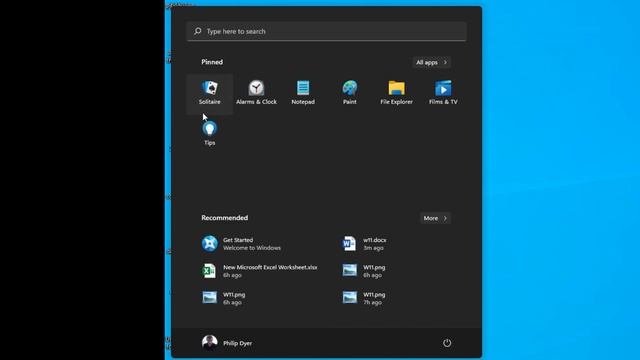Launch Films & TV app

pos(443,93)
